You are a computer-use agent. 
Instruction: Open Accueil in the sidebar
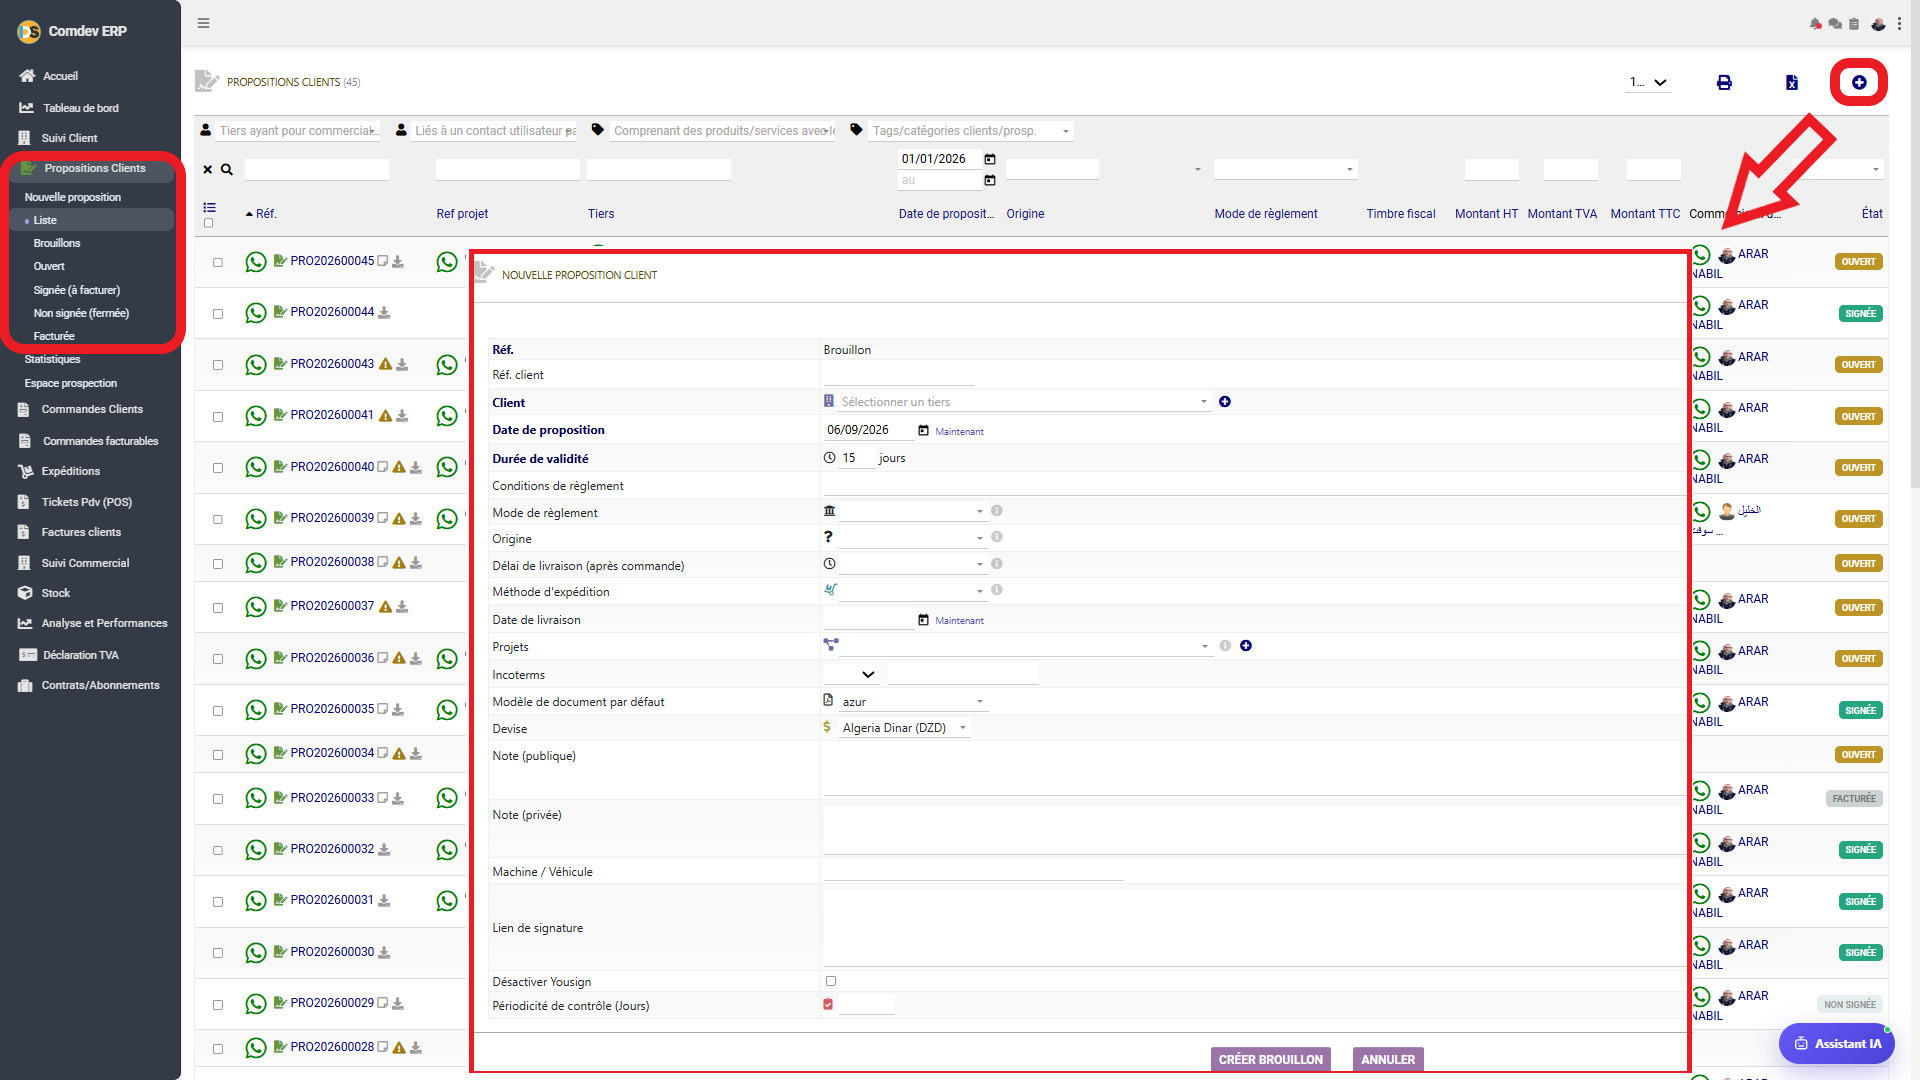click(60, 76)
